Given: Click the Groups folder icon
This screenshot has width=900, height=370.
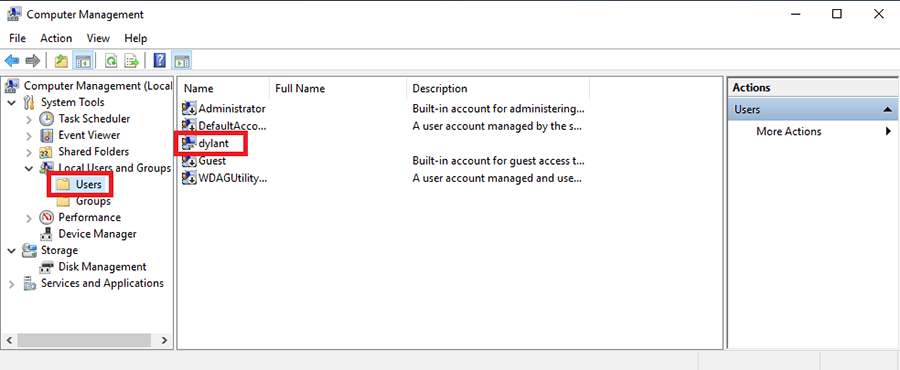Looking at the screenshot, I should (64, 201).
